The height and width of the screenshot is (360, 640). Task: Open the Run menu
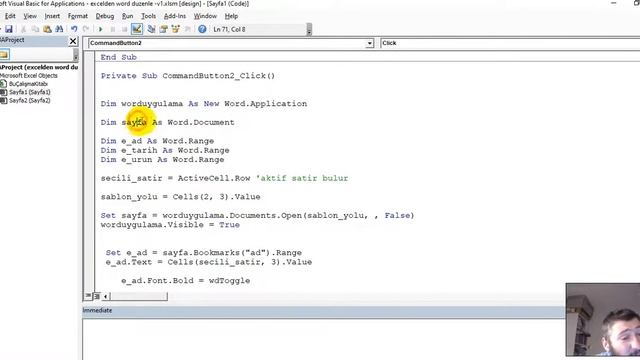[127, 16]
